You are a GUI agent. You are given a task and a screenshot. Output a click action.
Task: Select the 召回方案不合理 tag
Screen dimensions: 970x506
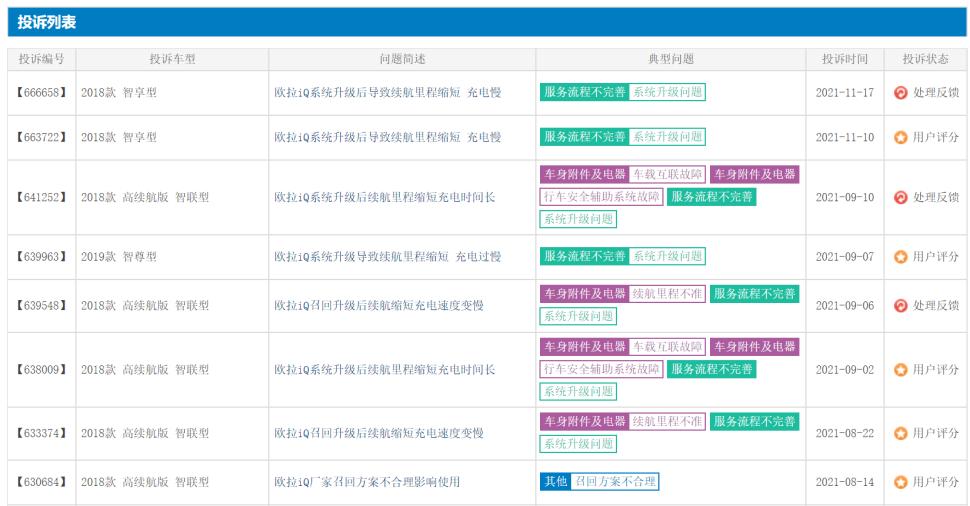(615, 482)
